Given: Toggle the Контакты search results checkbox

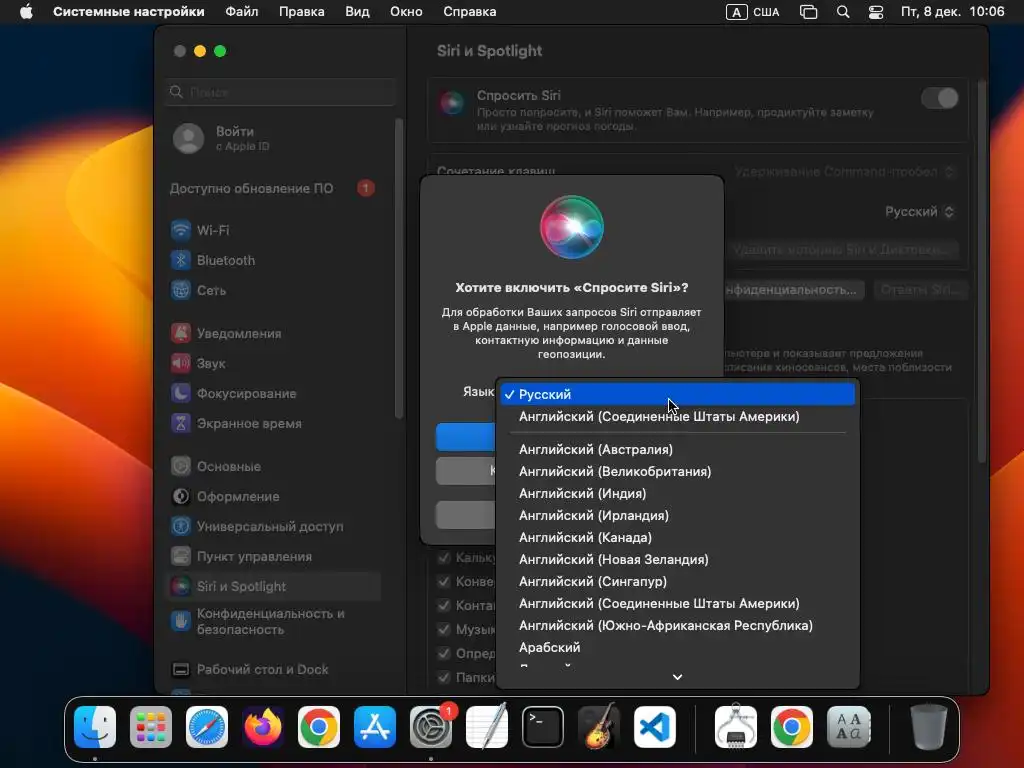Looking at the screenshot, I should (444, 605).
